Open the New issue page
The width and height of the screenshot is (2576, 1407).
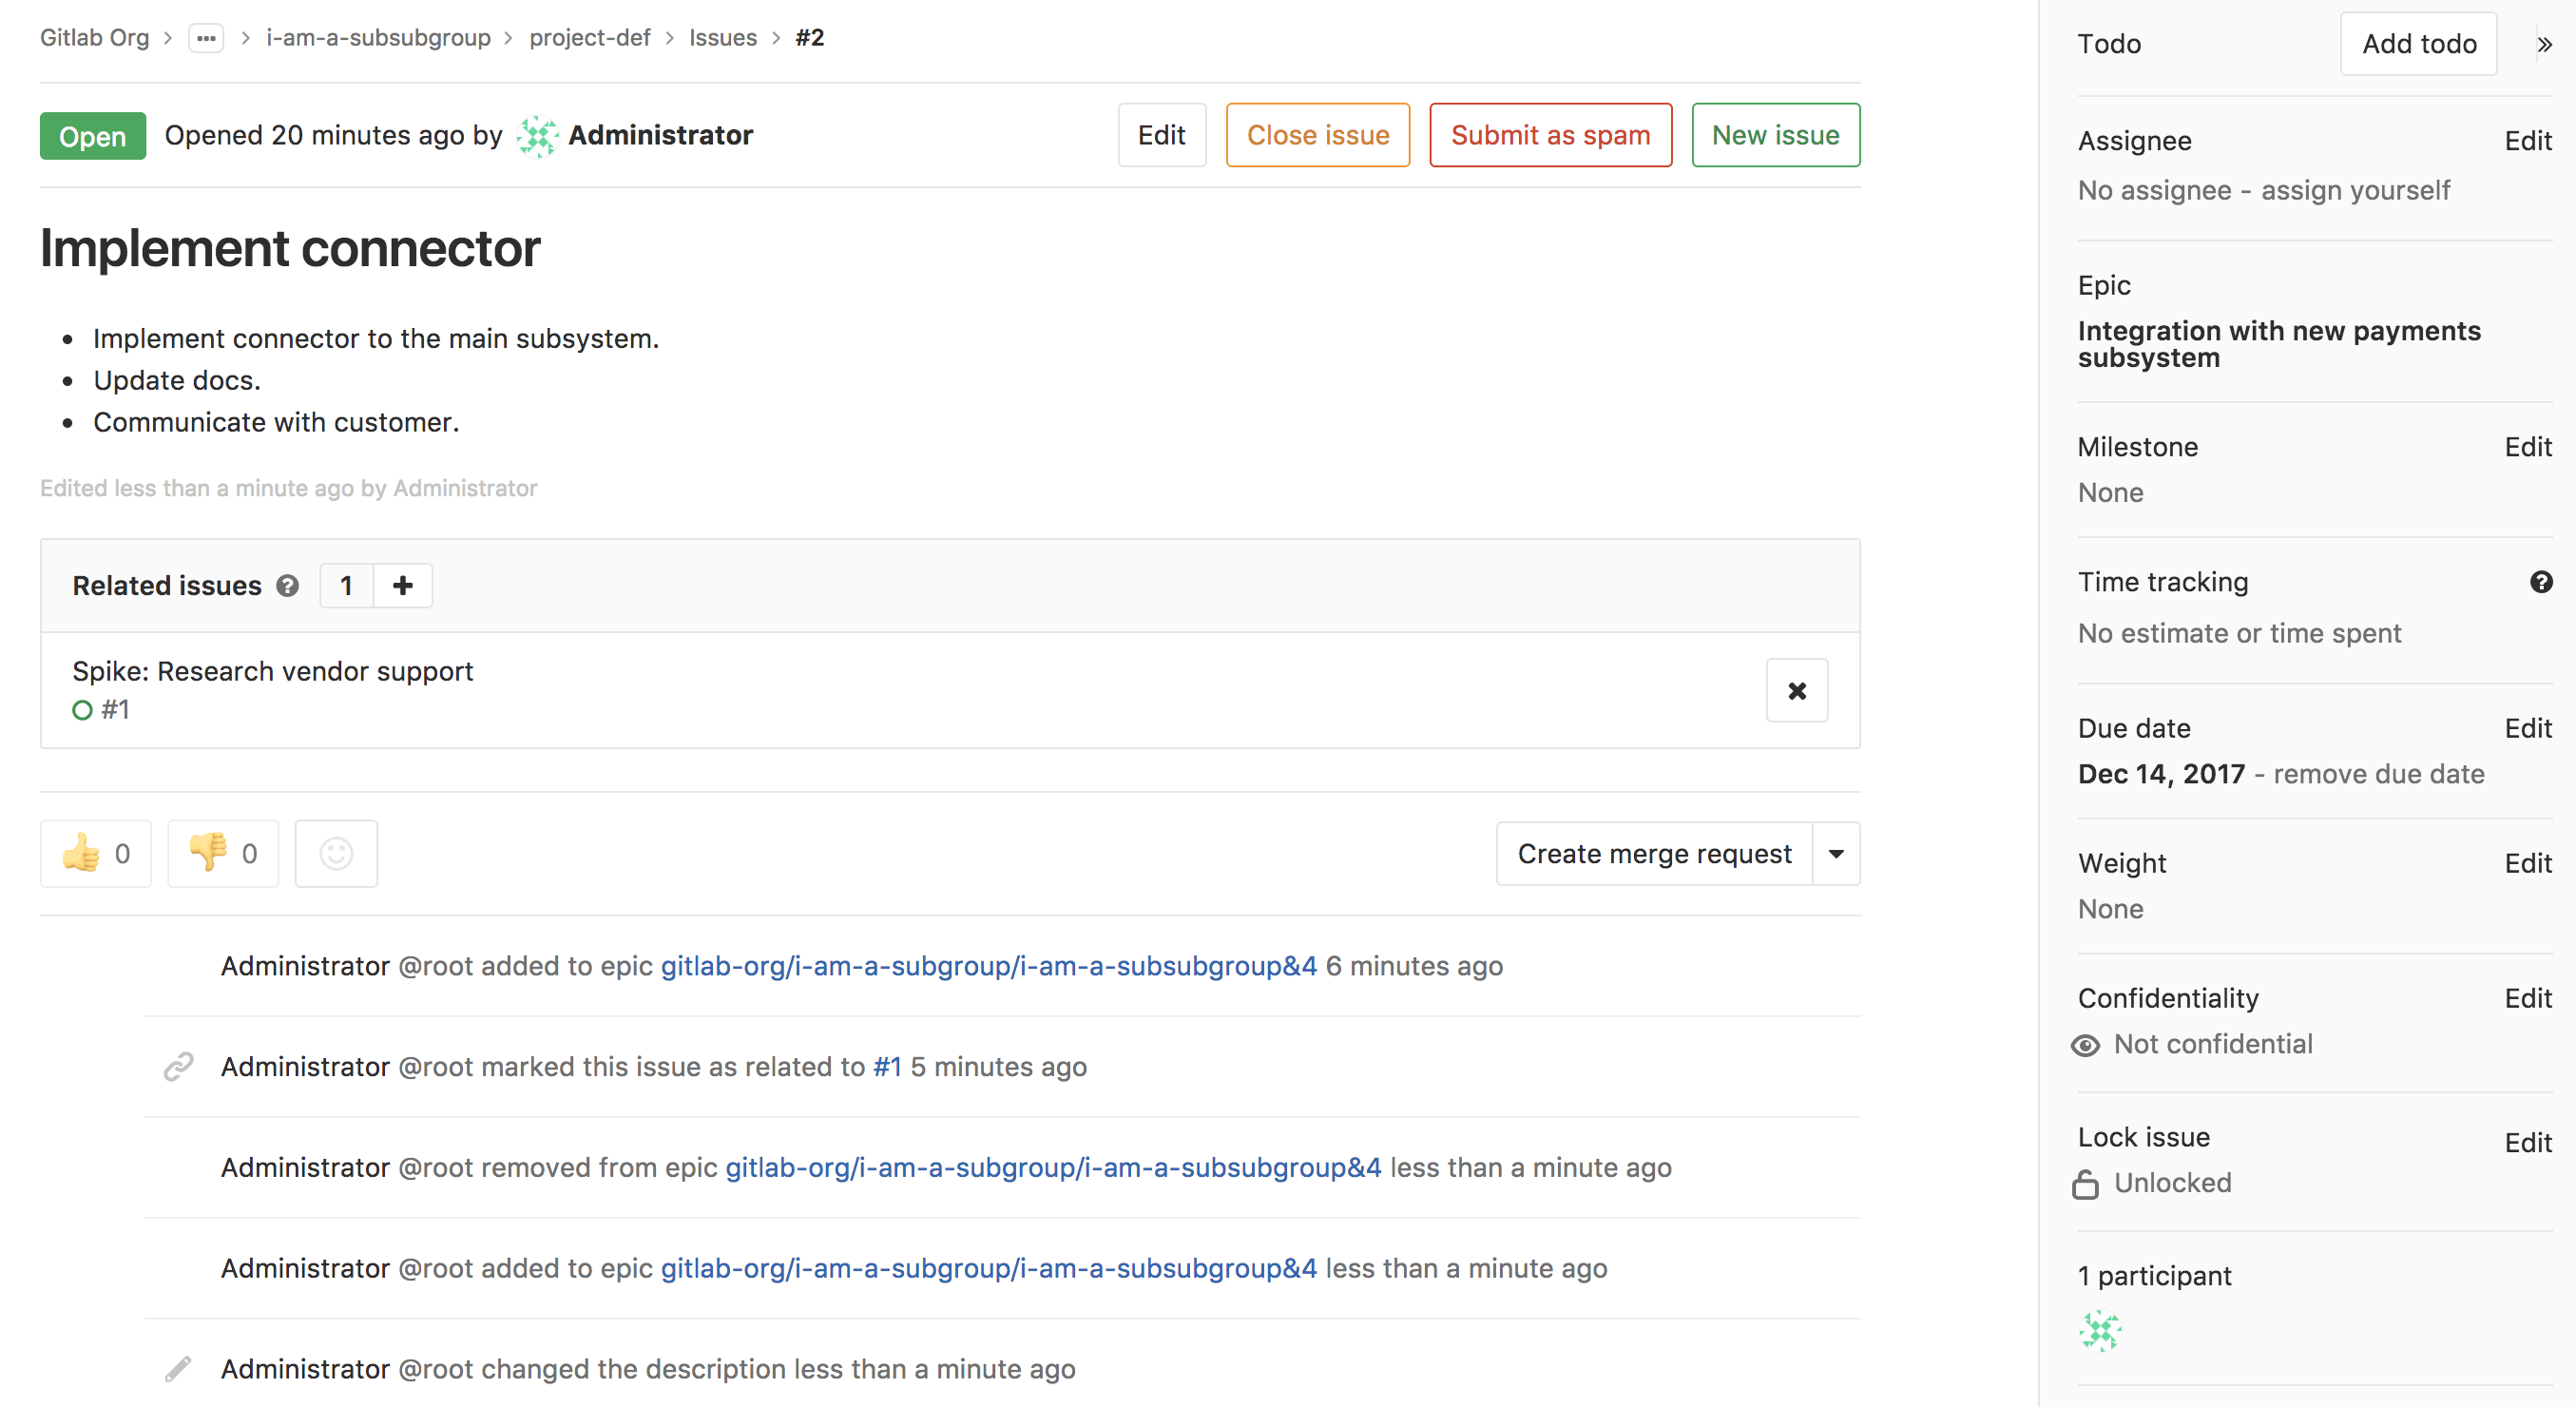(x=1776, y=135)
